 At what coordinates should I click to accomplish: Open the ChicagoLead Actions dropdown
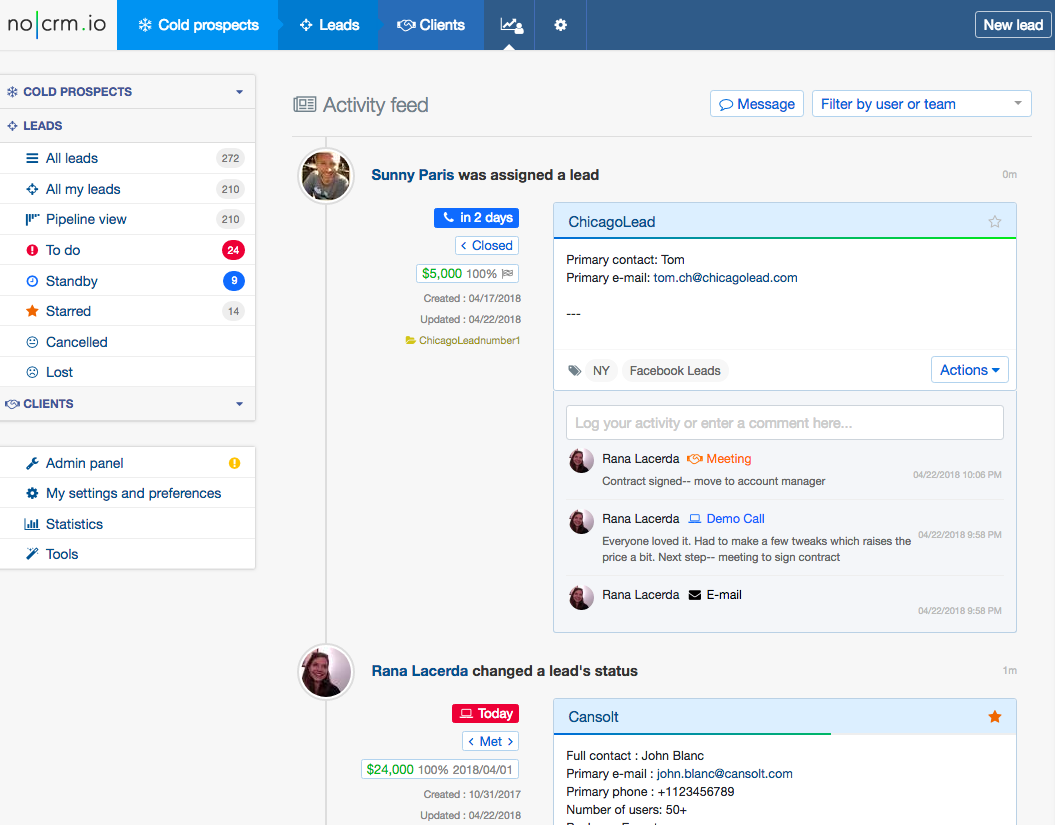coord(970,370)
